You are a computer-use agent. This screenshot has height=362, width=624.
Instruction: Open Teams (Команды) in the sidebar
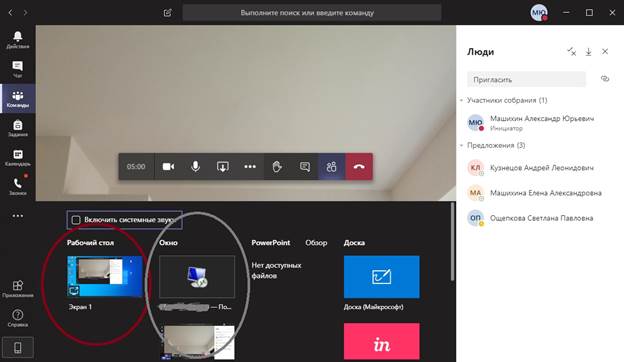pyautogui.click(x=18, y=99)
